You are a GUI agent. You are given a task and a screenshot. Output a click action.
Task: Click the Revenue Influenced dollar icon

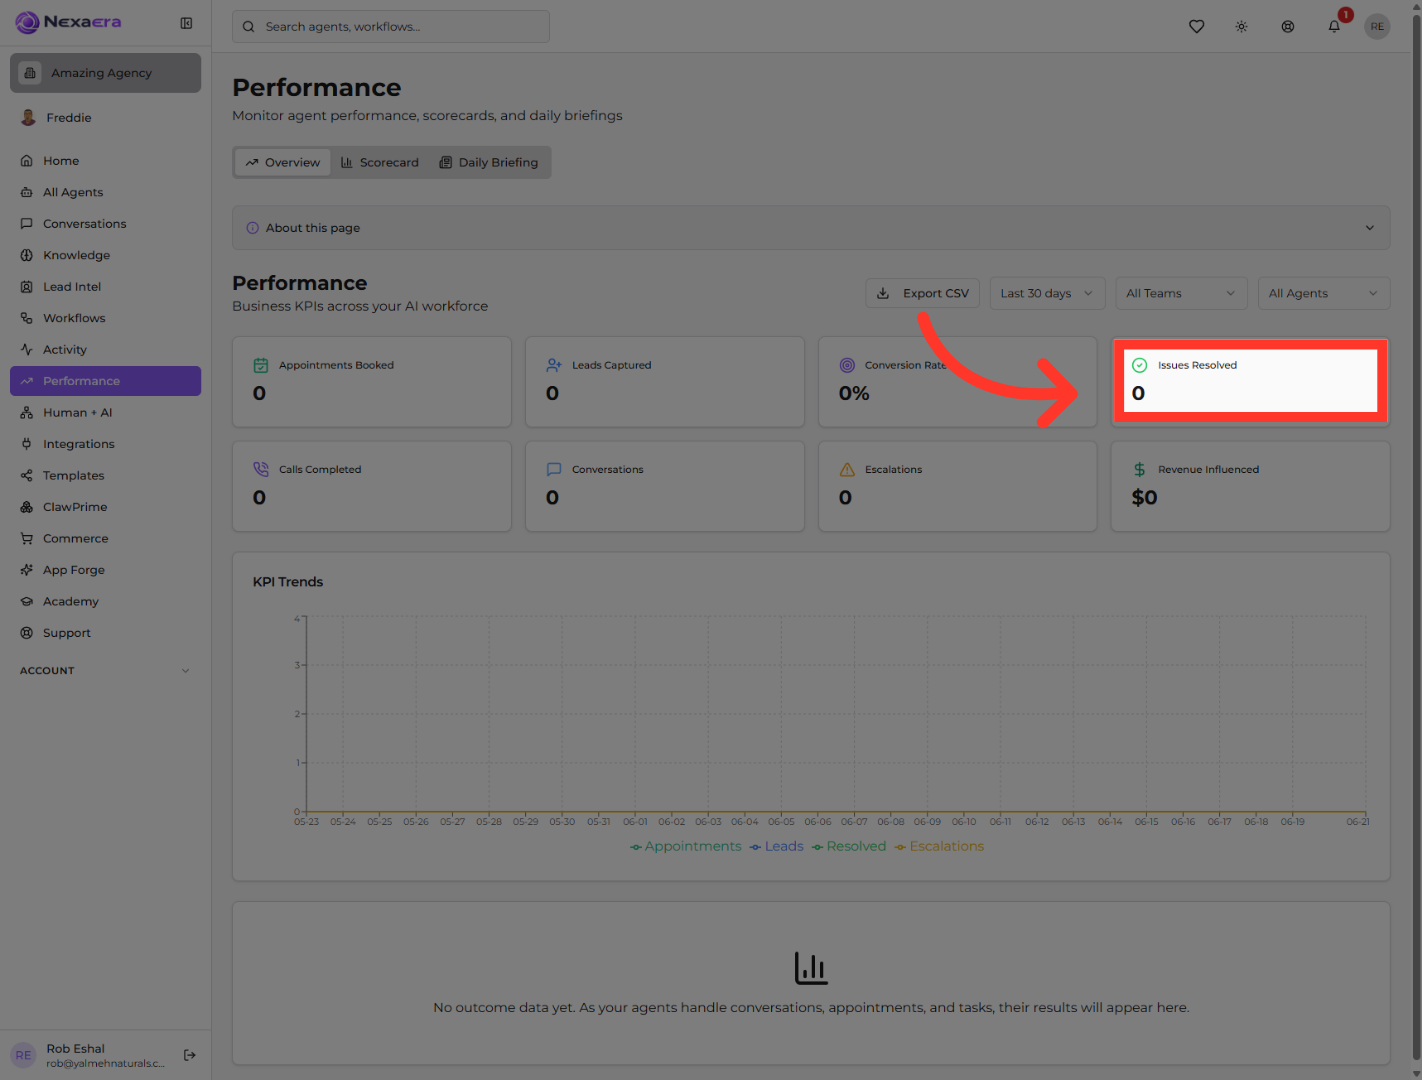[1139, 470]
